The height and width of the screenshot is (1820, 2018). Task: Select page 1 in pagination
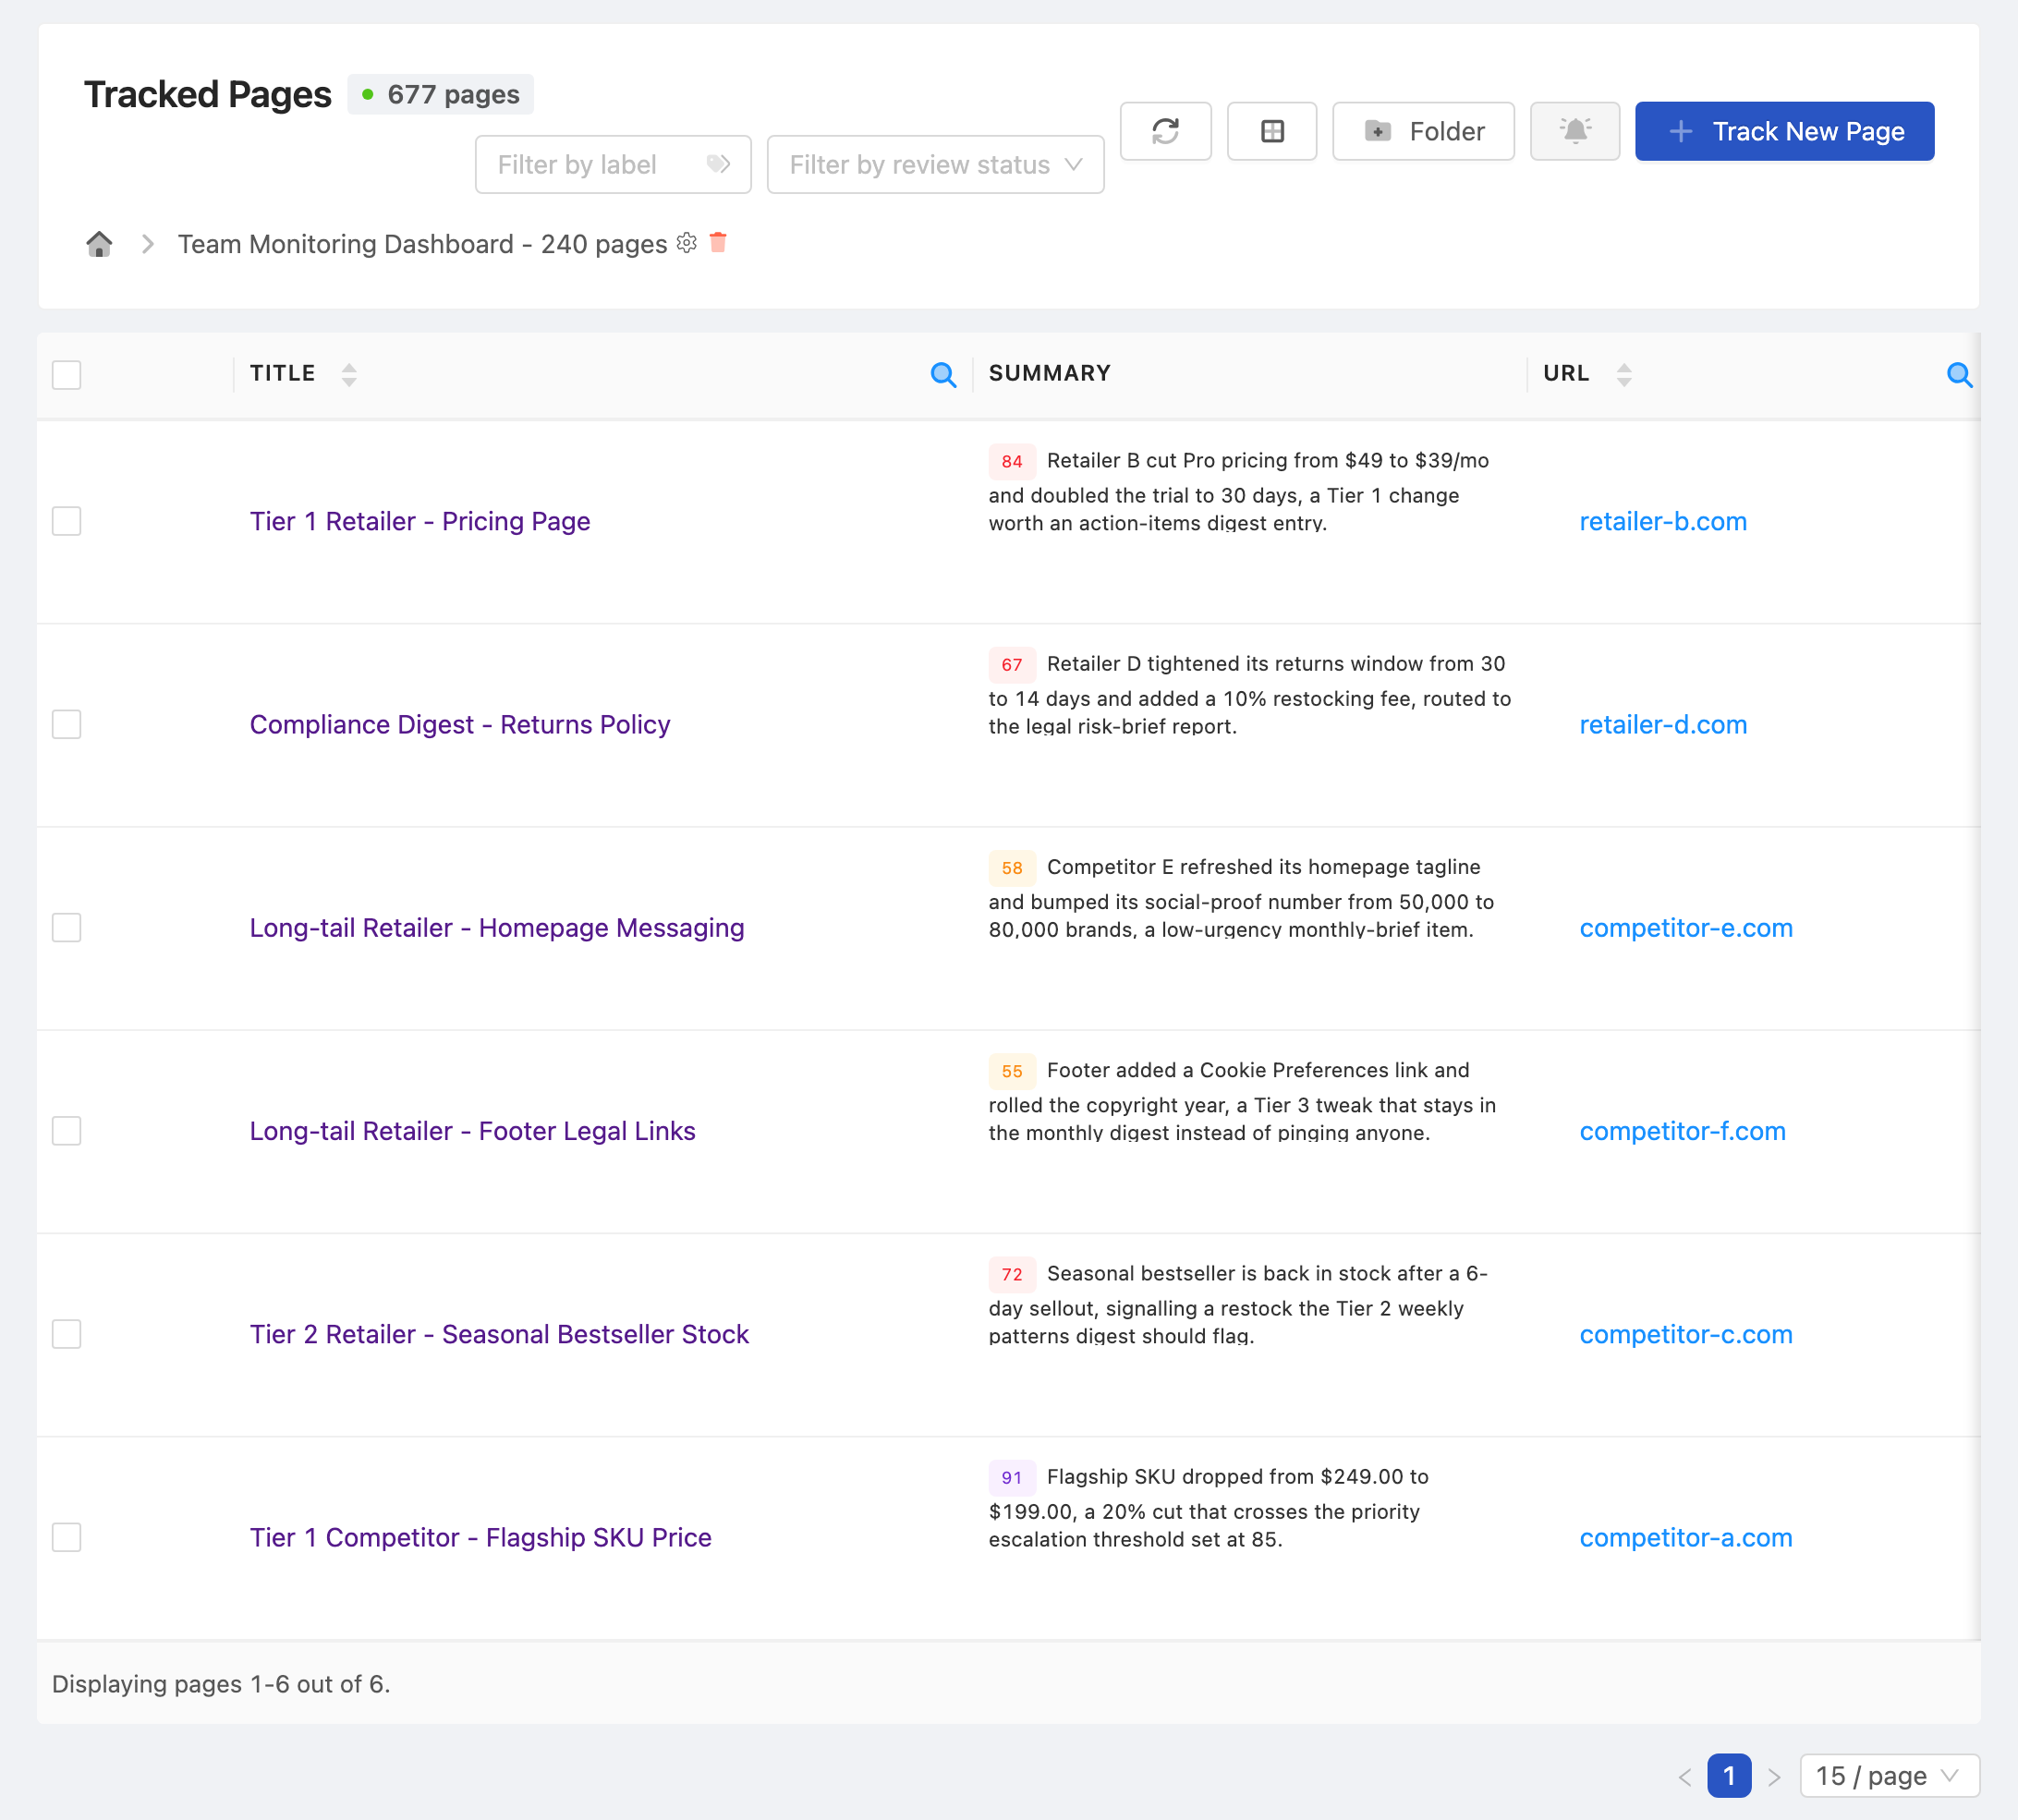[x=1729, y=1776]
